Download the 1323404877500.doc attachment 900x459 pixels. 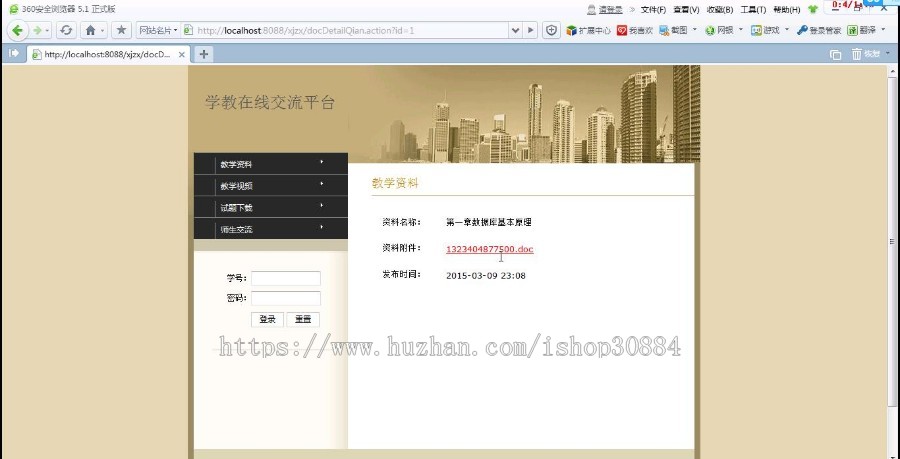(x=490, y=249)
